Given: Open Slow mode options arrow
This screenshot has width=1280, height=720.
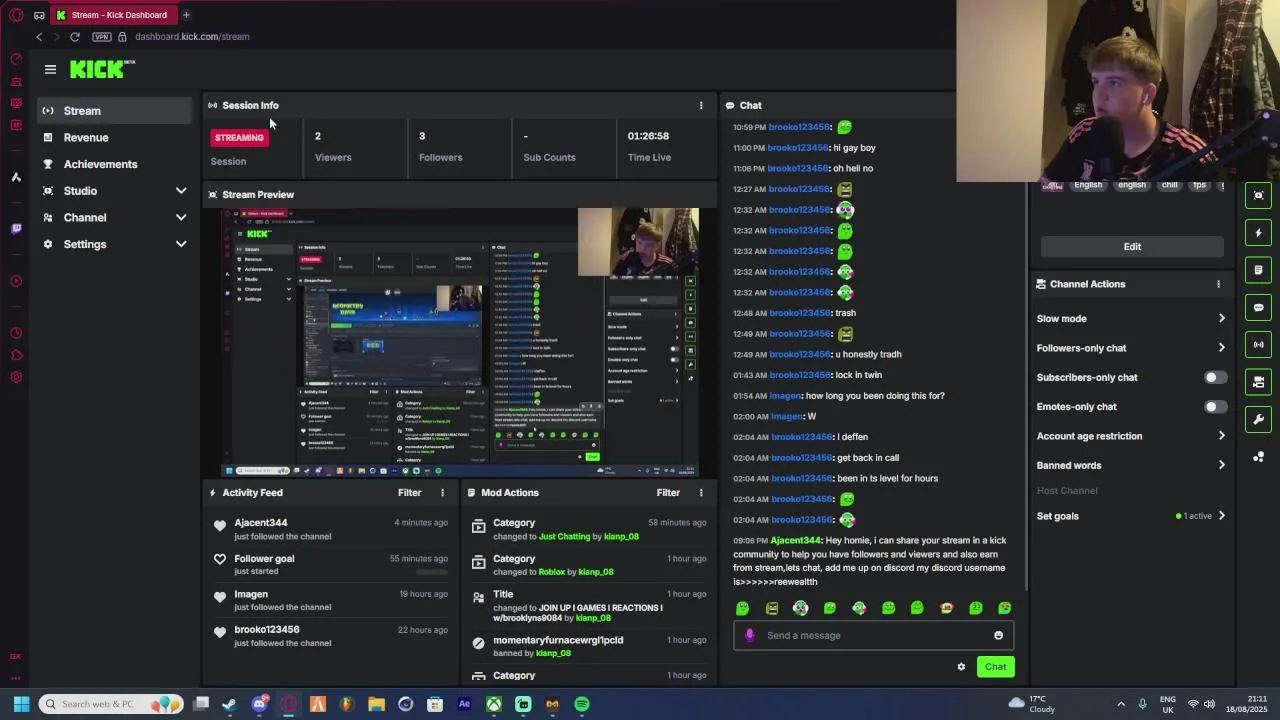Looking at the screenshot, I should 1221,319.
